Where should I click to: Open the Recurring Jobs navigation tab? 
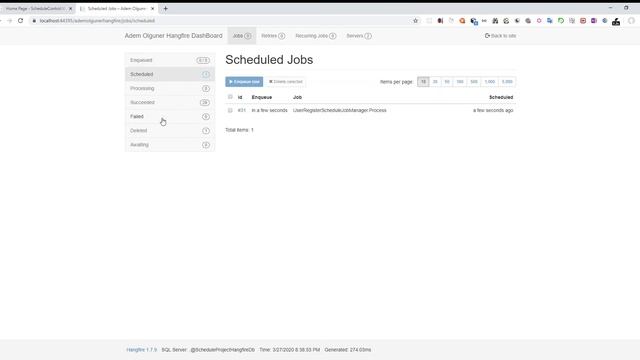coord(316,36)
